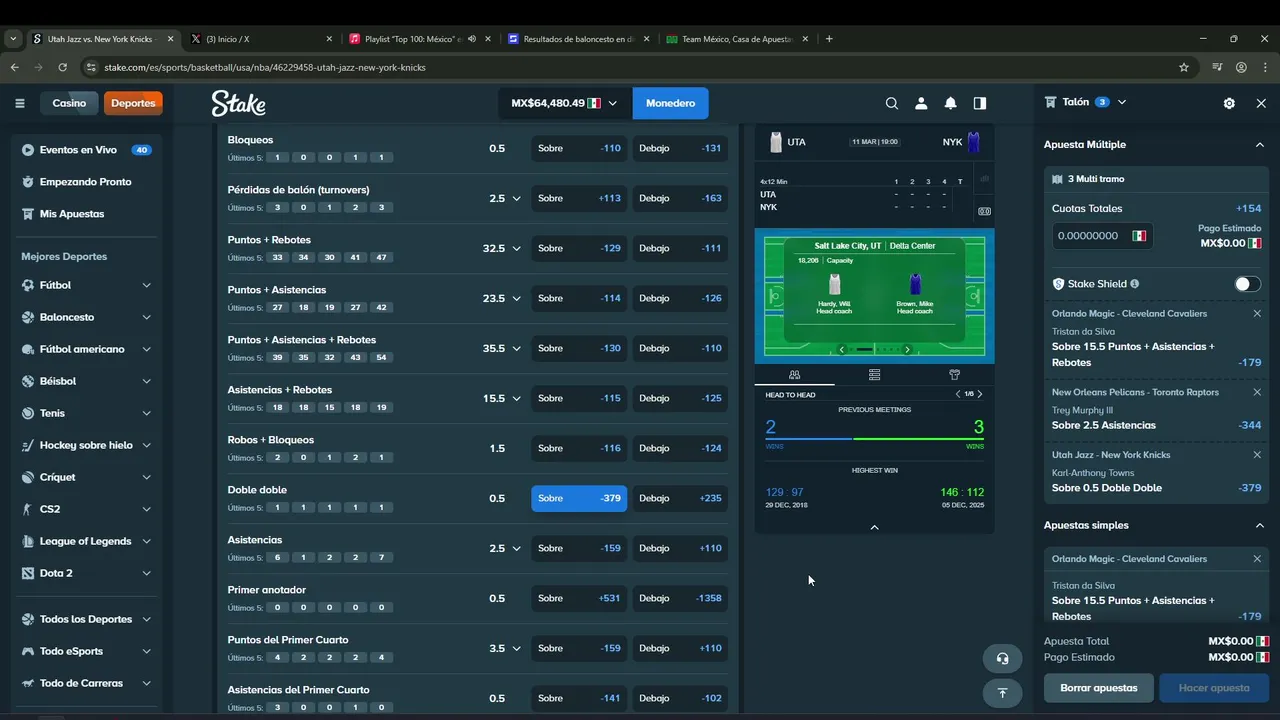Open bet slip settings gear
This screenshot has width=1280, height=720.
[1229, 103]
